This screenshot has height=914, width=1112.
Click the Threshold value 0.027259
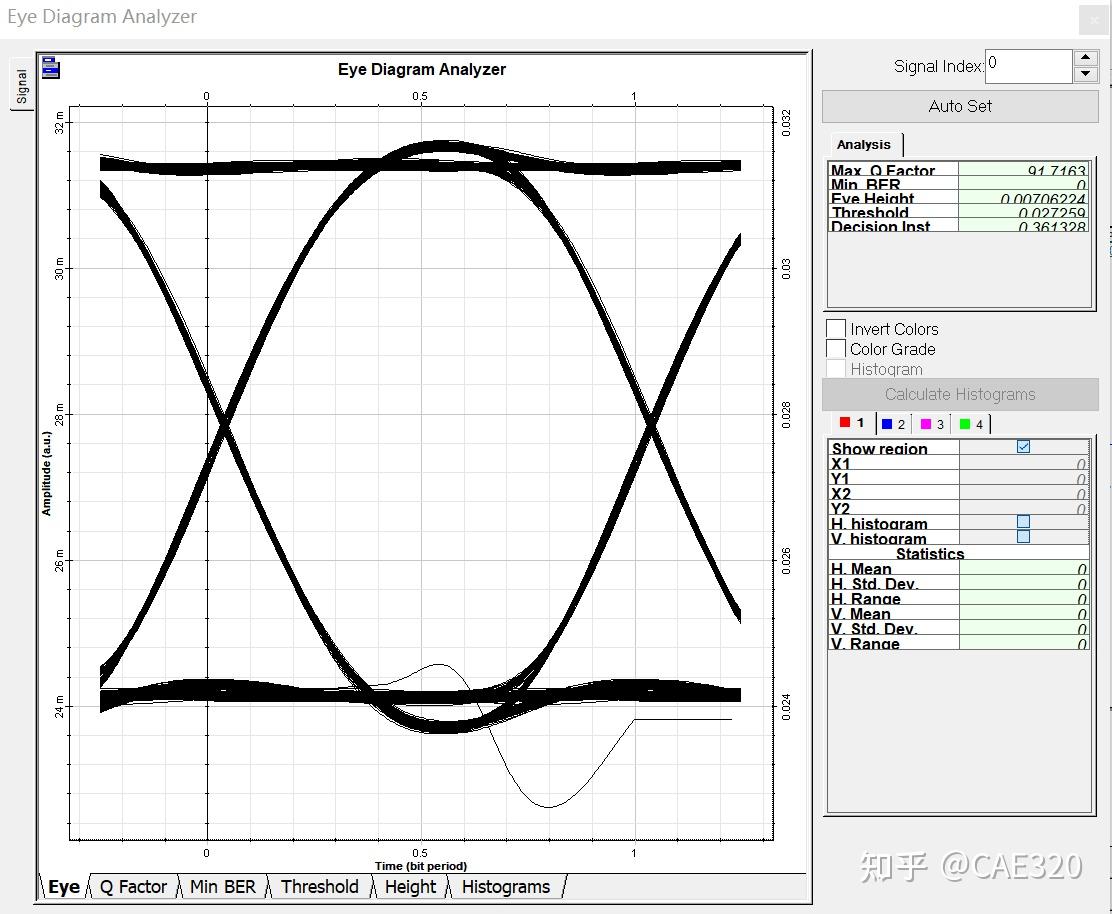tap(1023, 211)
